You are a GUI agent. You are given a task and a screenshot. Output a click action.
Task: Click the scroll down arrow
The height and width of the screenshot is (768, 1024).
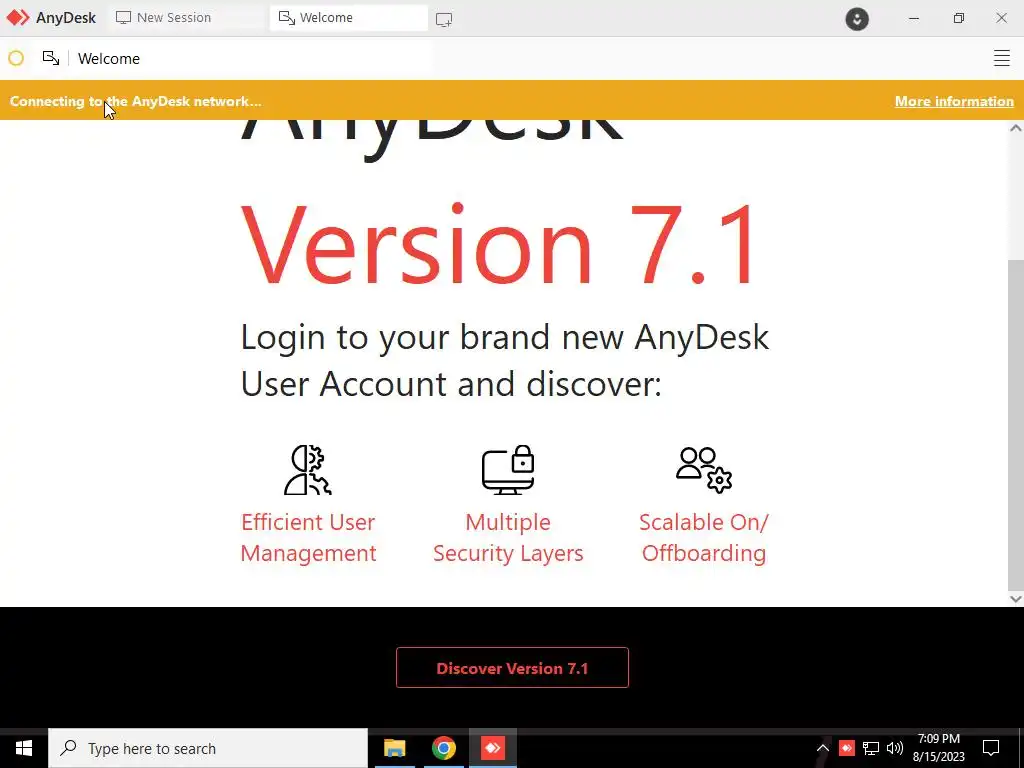coord(1016,598)
